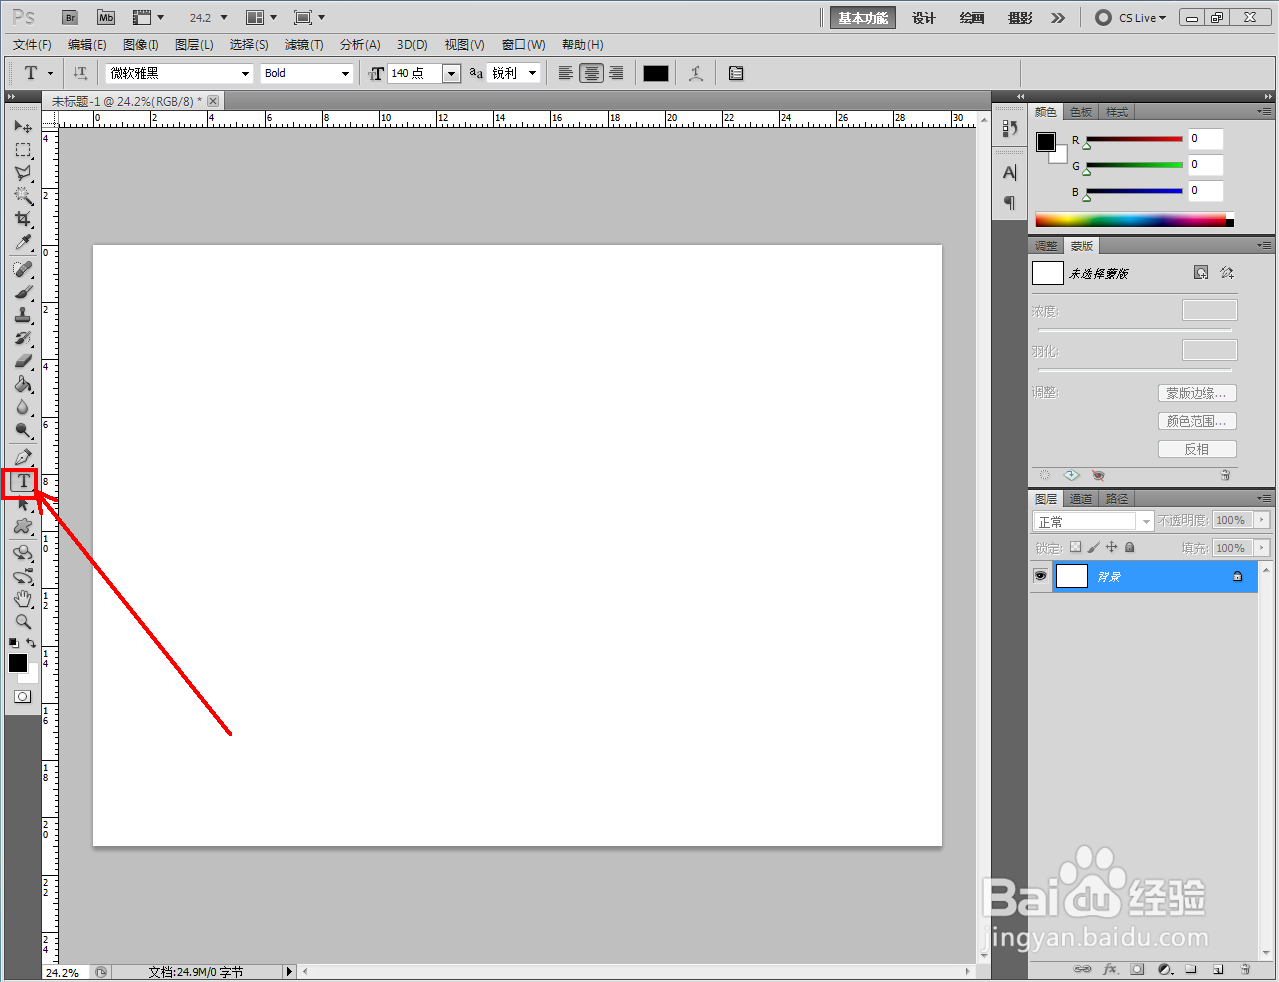Select the History Brush tool
1279x982 pixels.
click(23, 339)
